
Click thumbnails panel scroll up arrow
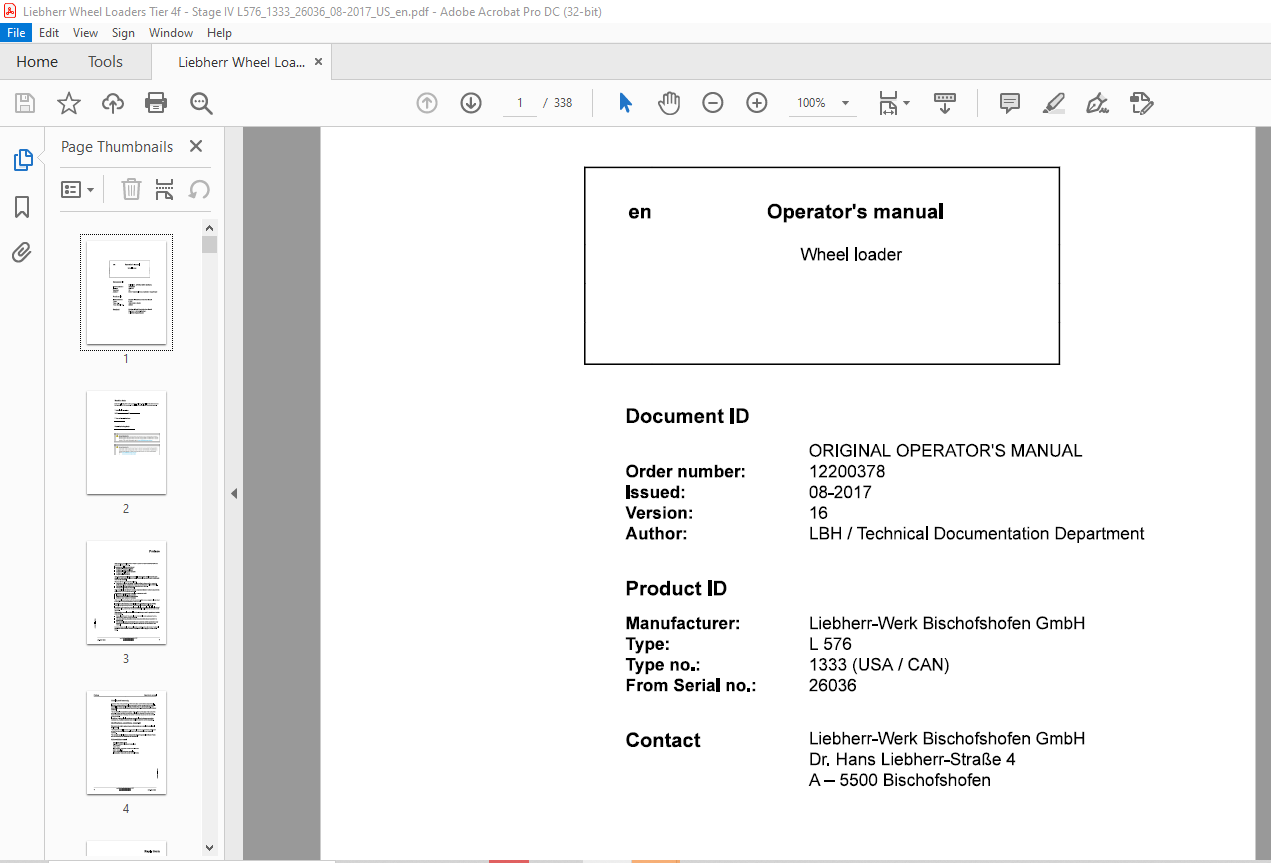click(209, 227)
